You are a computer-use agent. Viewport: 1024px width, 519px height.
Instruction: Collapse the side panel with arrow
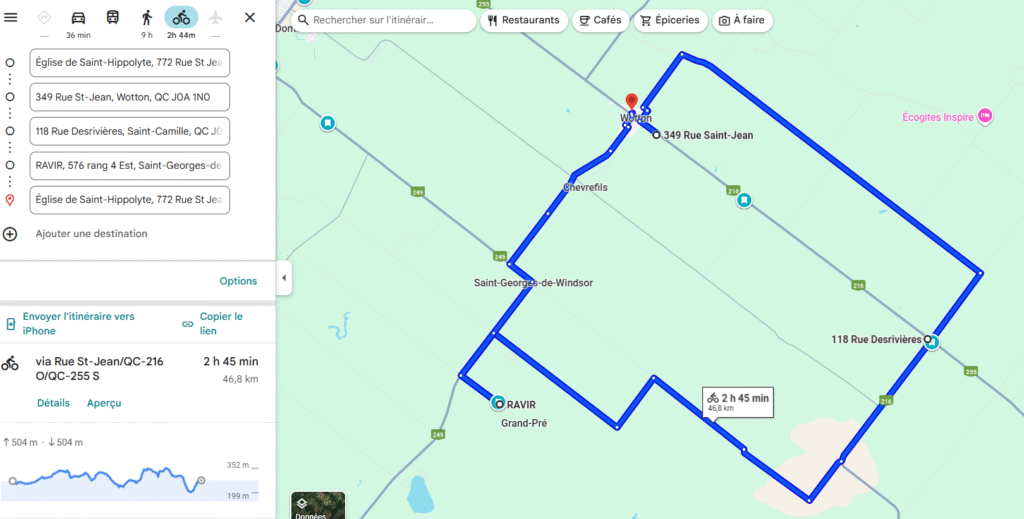click(x=284, y=277)
